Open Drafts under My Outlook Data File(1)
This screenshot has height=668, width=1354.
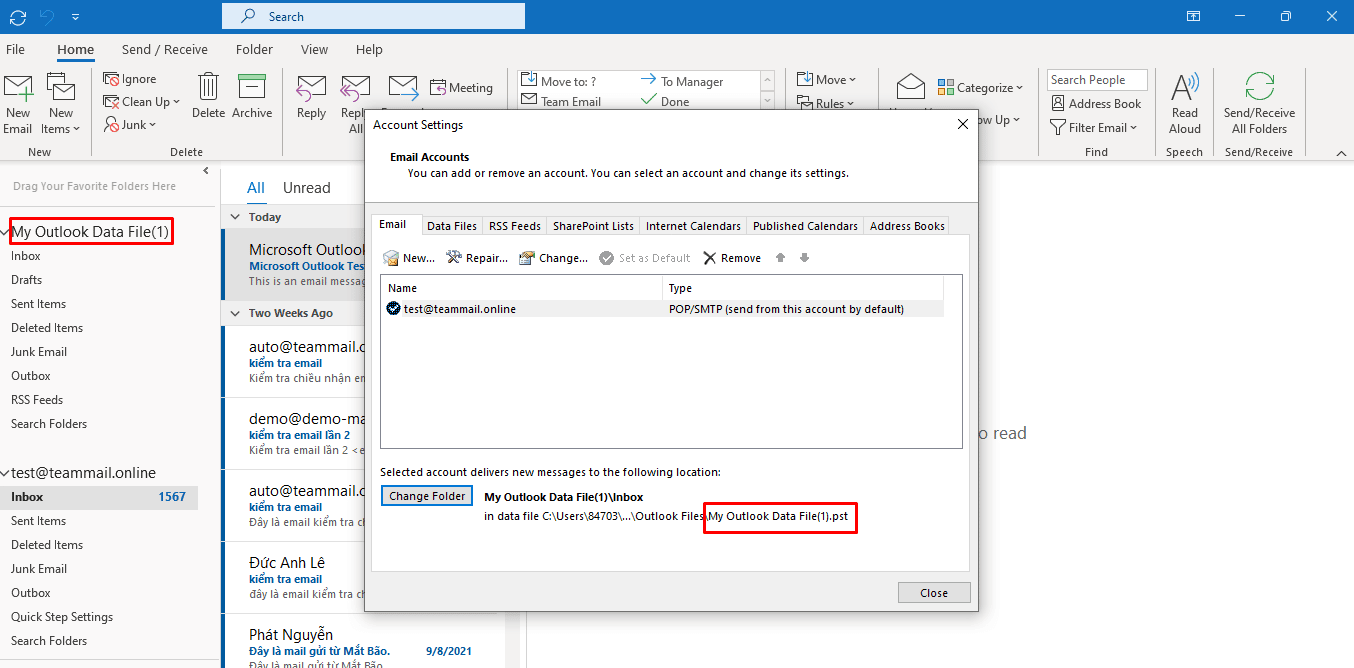[x=27, y=280]
